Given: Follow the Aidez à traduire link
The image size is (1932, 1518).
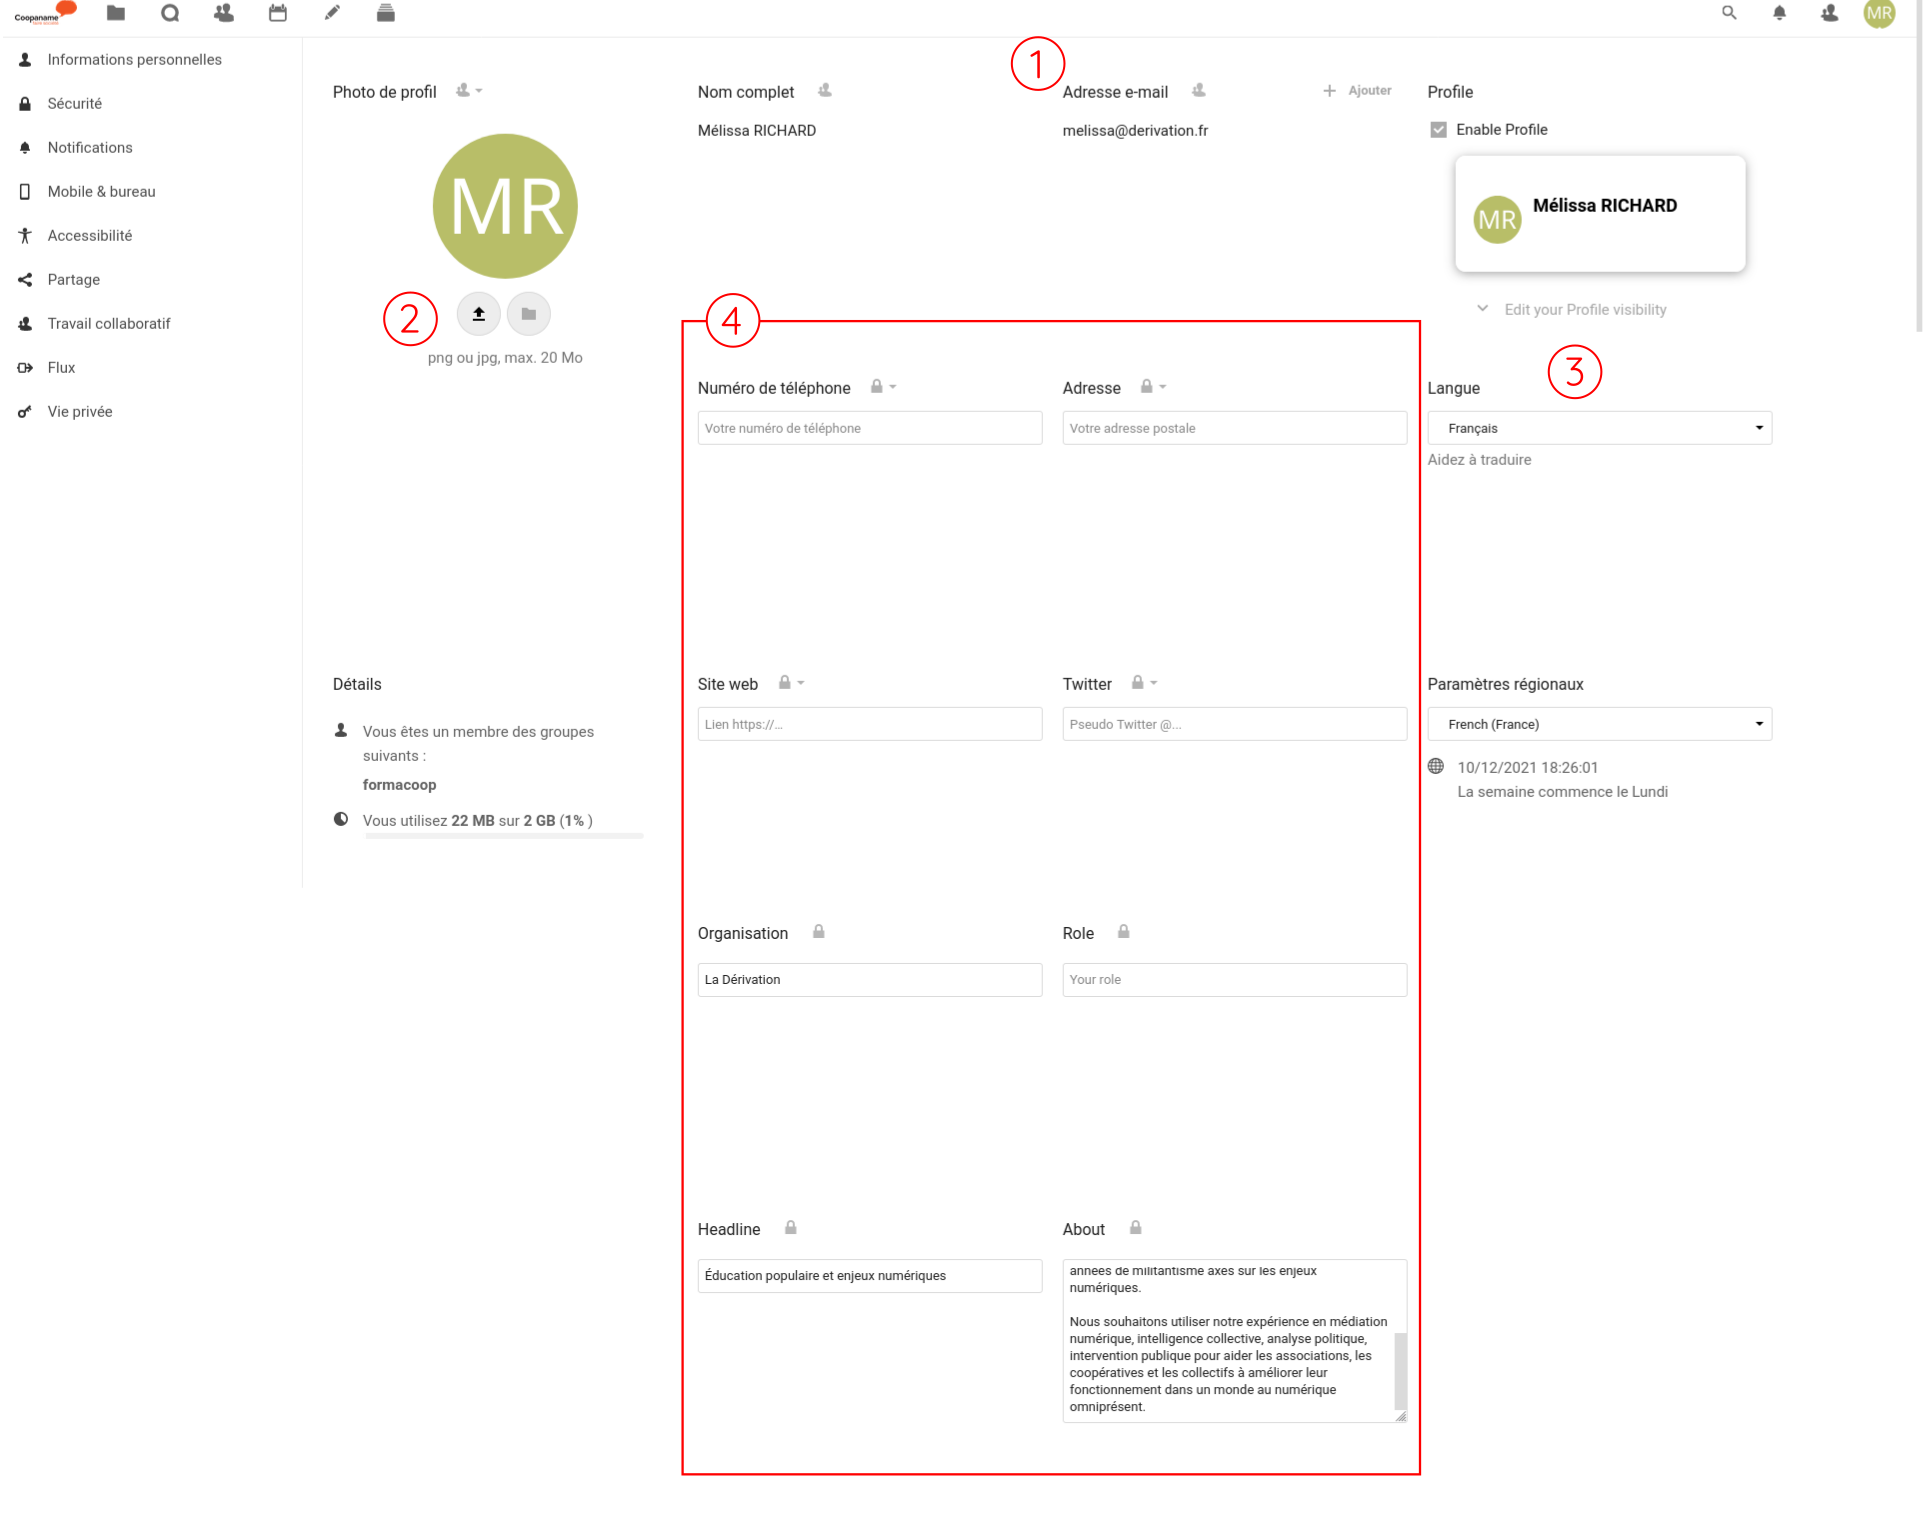Looking at the screenshot, I should [1479, 460].
